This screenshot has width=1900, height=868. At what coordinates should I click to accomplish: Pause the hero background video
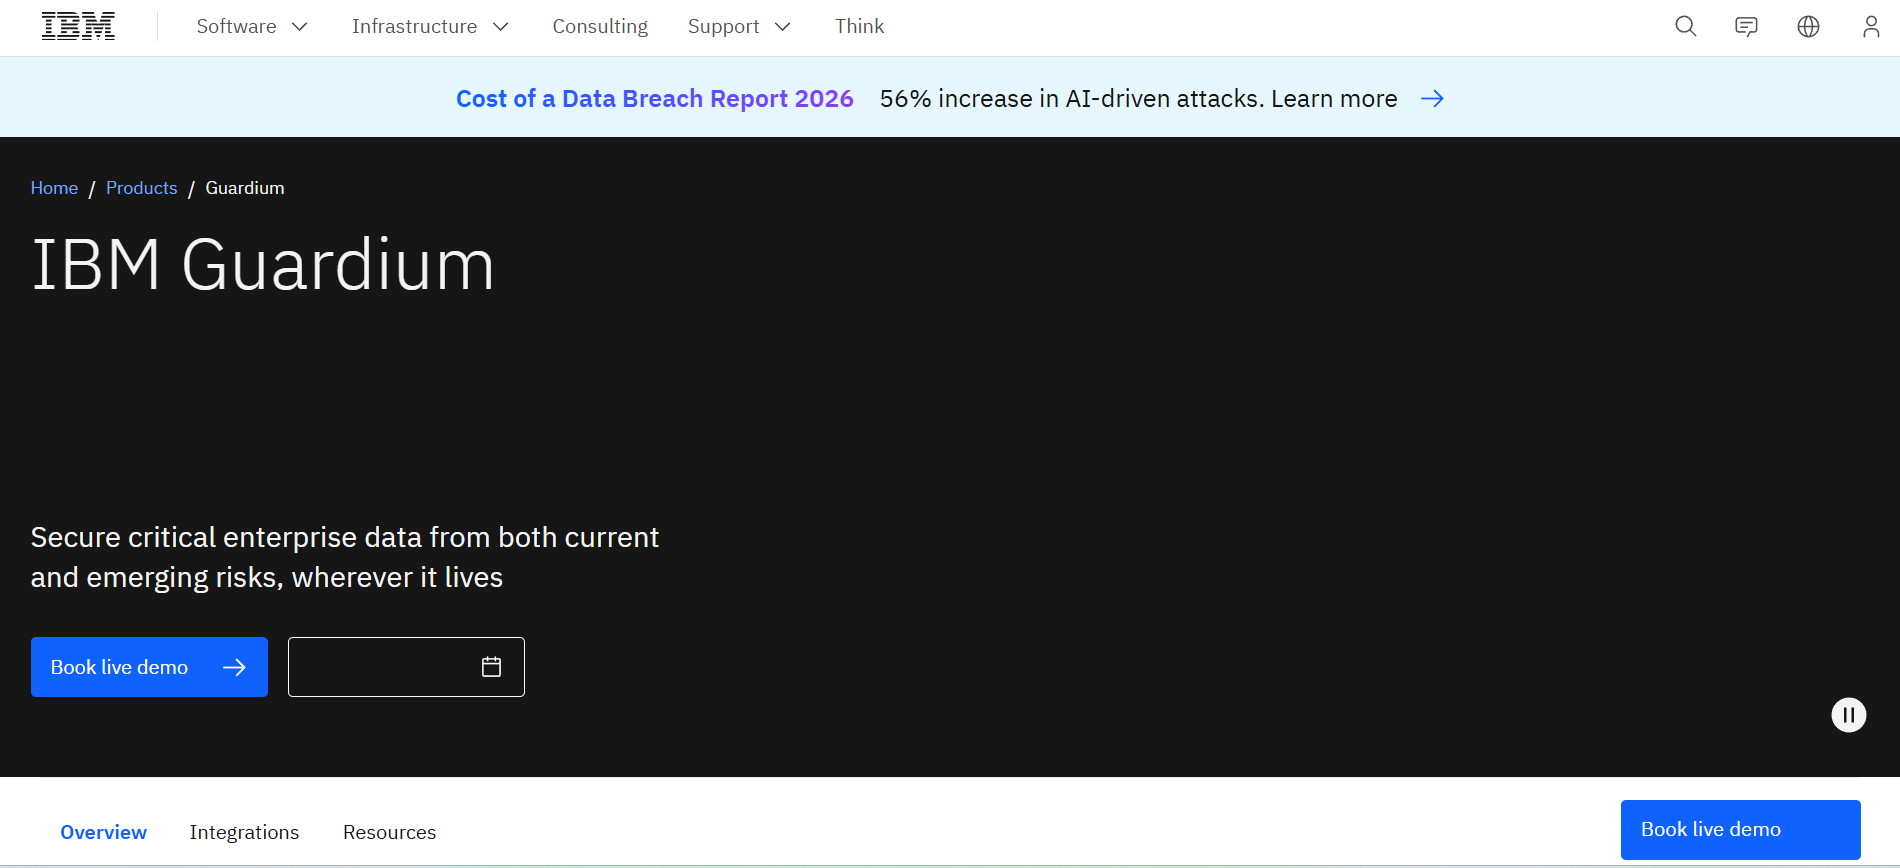[x=1848, y=715]
